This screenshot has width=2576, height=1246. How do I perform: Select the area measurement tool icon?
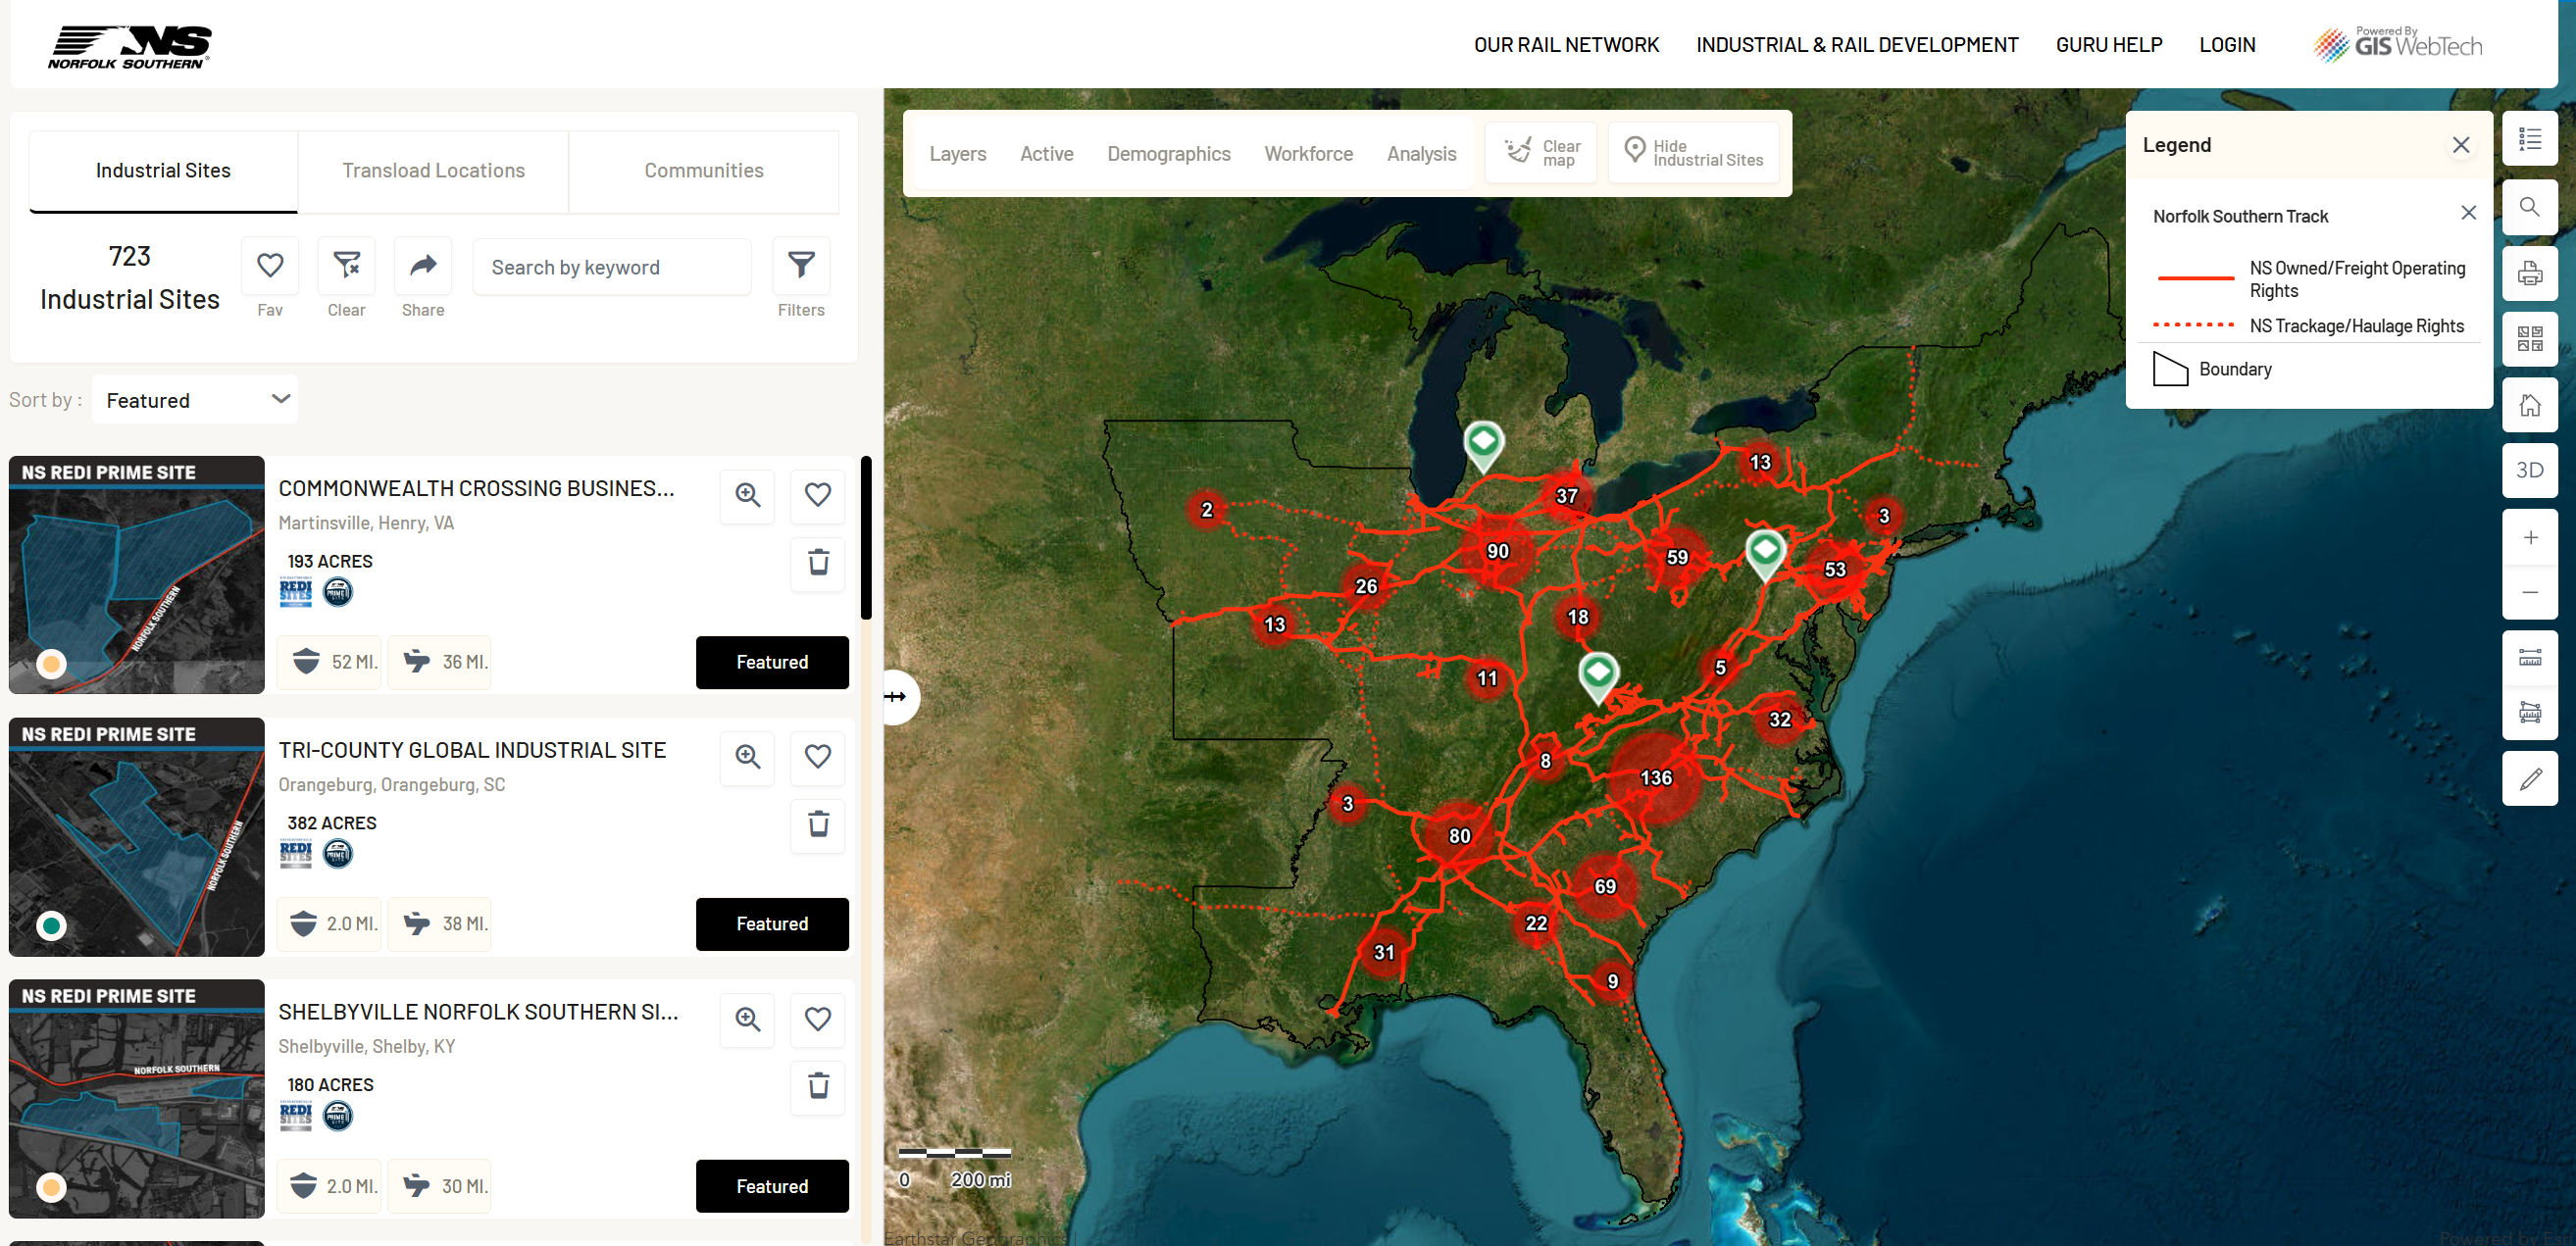(2529, 713)
